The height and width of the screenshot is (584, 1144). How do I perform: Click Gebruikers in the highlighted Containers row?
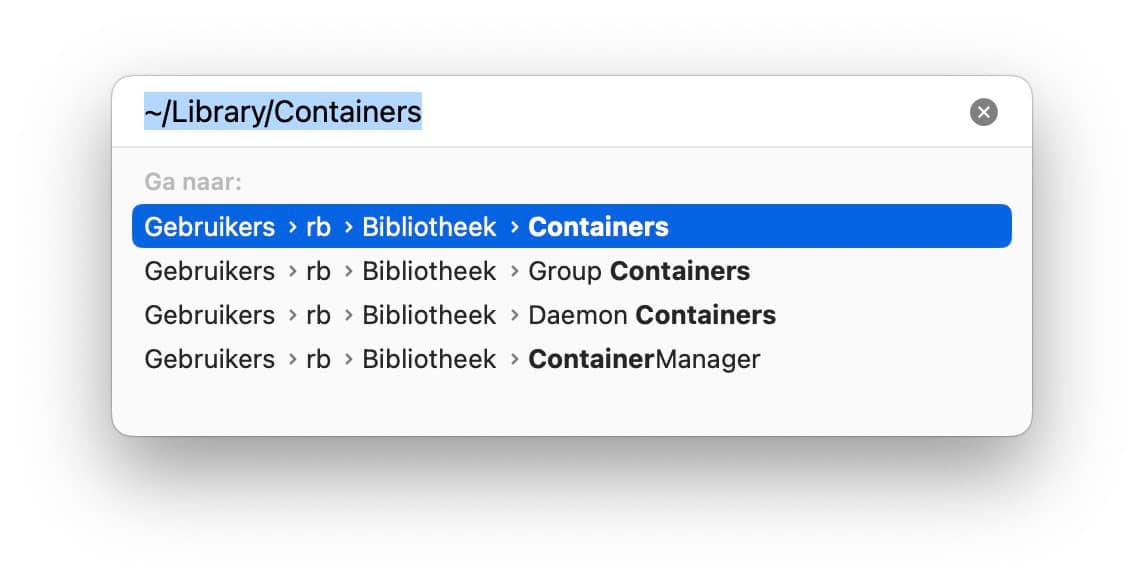209,227
